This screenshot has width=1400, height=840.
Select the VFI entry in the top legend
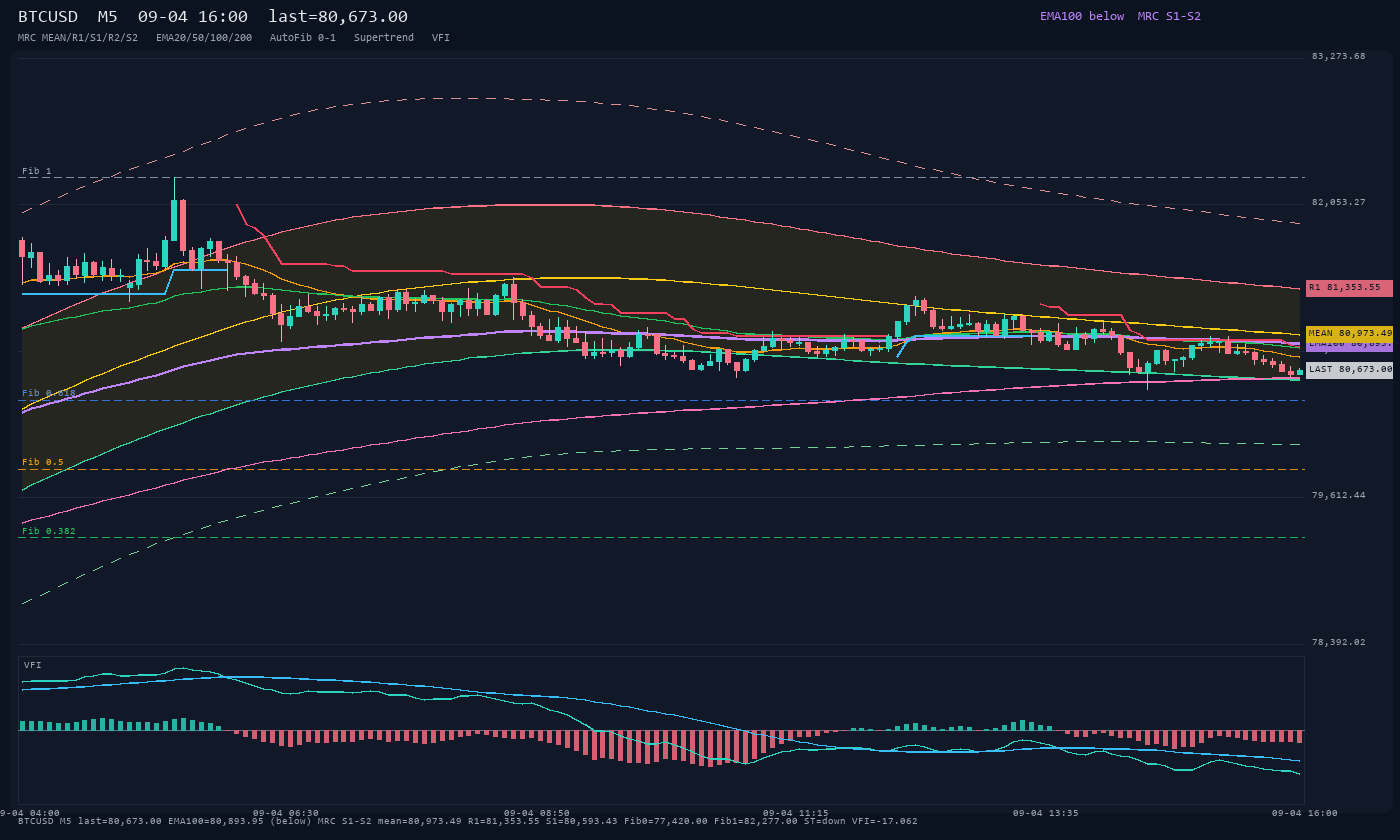coord(441,37)
